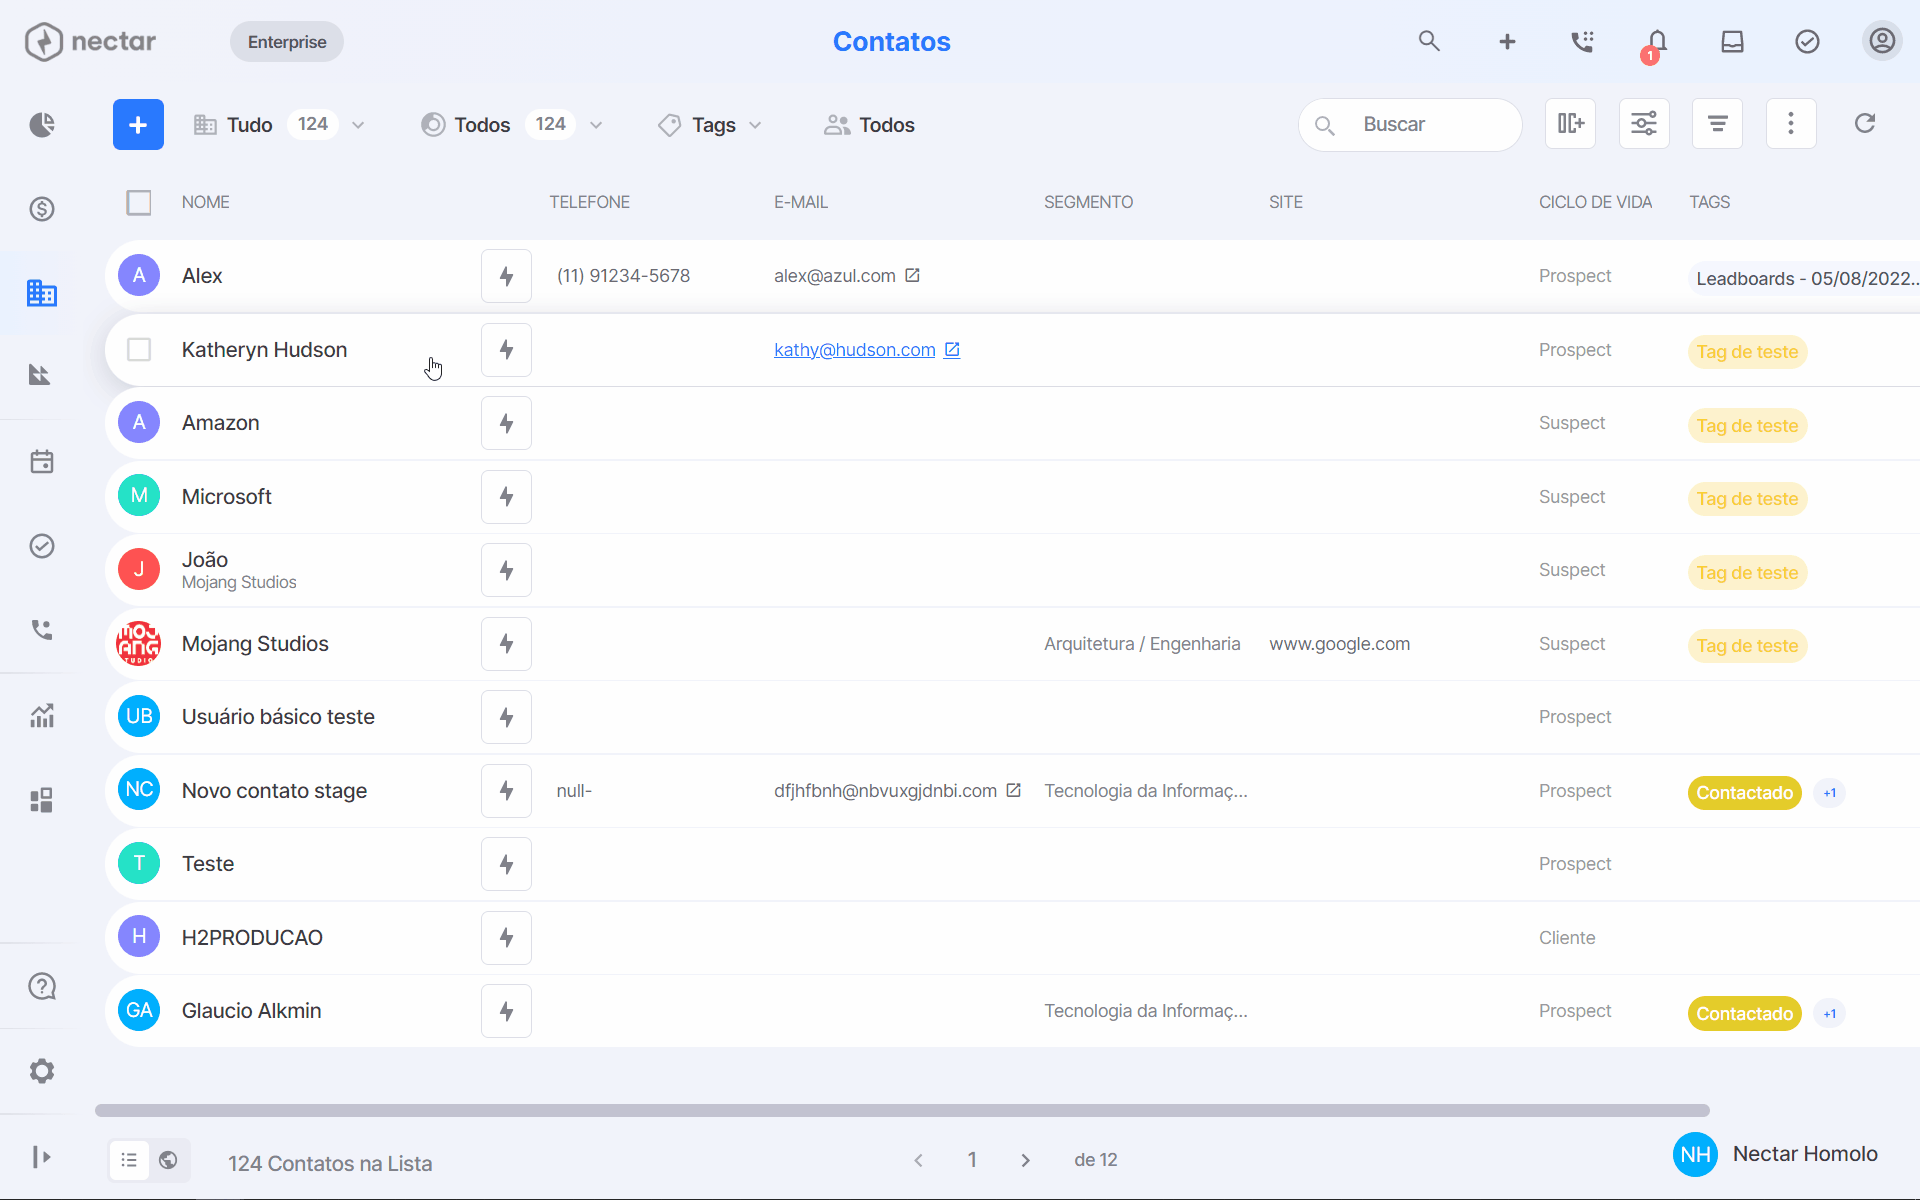Open add column icon
1920x1200 pixels.
(1570, 124)
